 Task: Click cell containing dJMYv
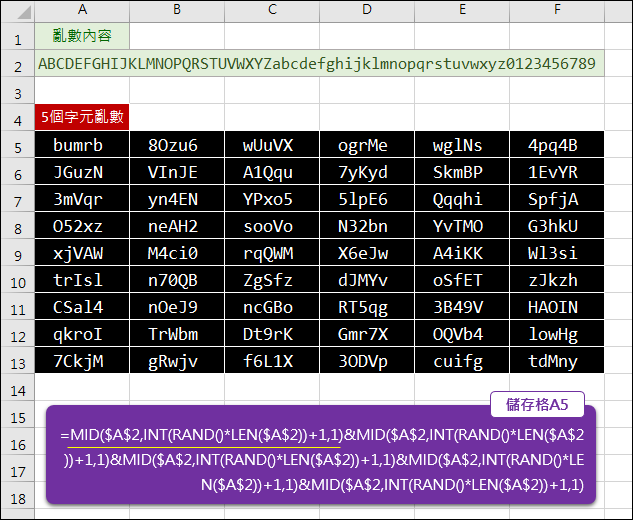point(367,279)
